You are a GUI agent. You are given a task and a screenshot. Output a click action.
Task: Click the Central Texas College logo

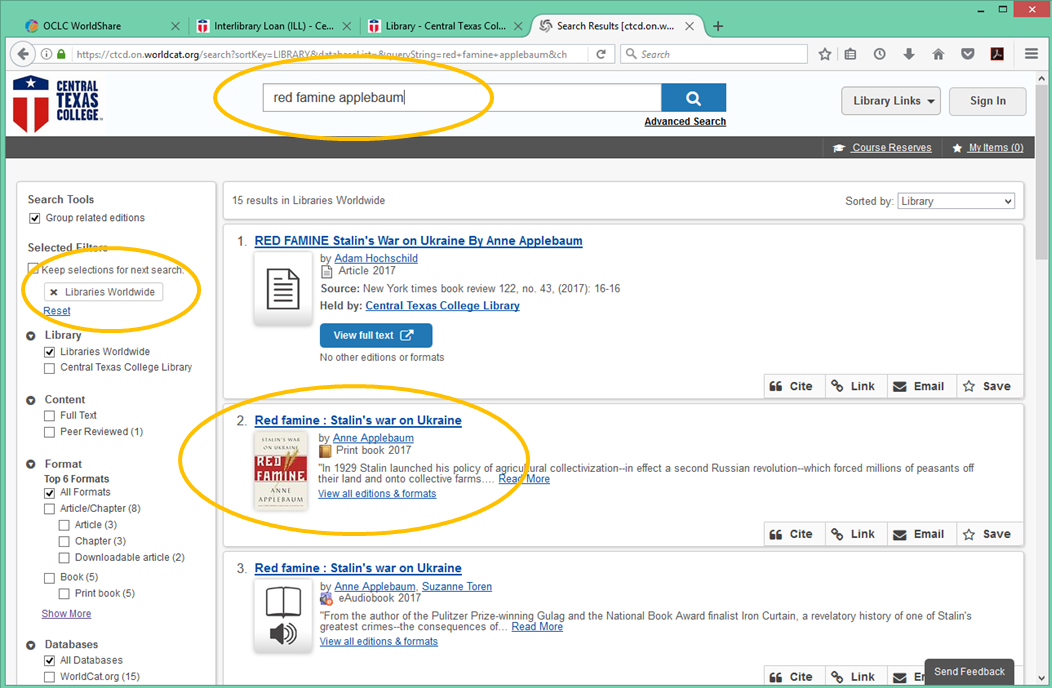tap(58, 103)
